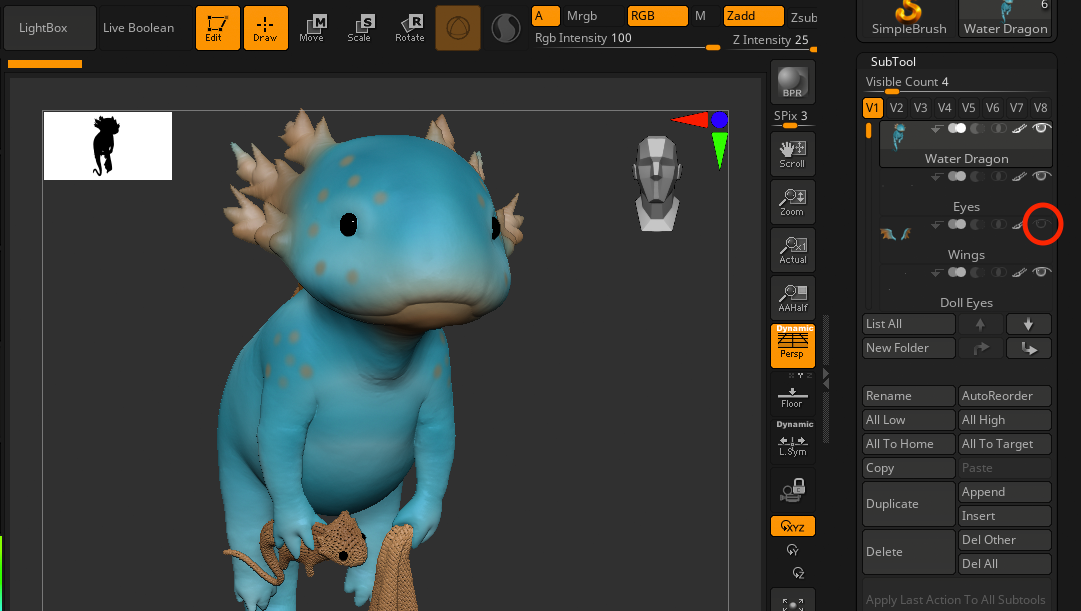Viewport: 1081px width, 611px height.
Task: Enable Zadd mode
Action: pyautogui.click(x=754, y=16)
